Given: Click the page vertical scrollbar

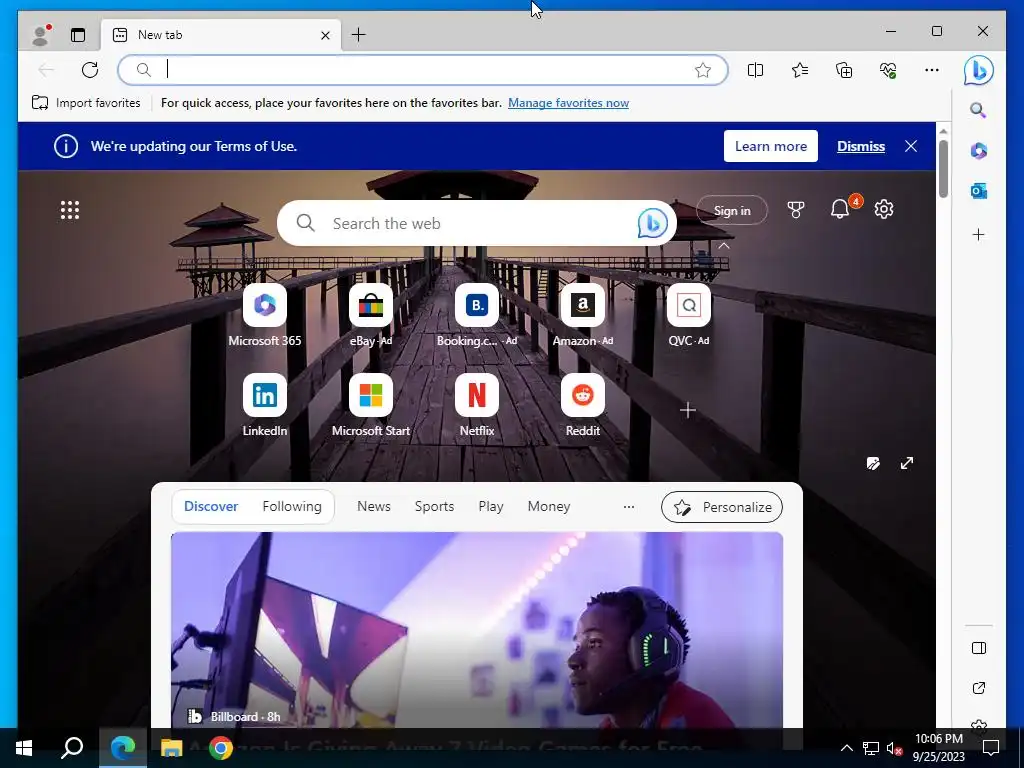Looking at the screenshot, I should (x=943, y=167).
